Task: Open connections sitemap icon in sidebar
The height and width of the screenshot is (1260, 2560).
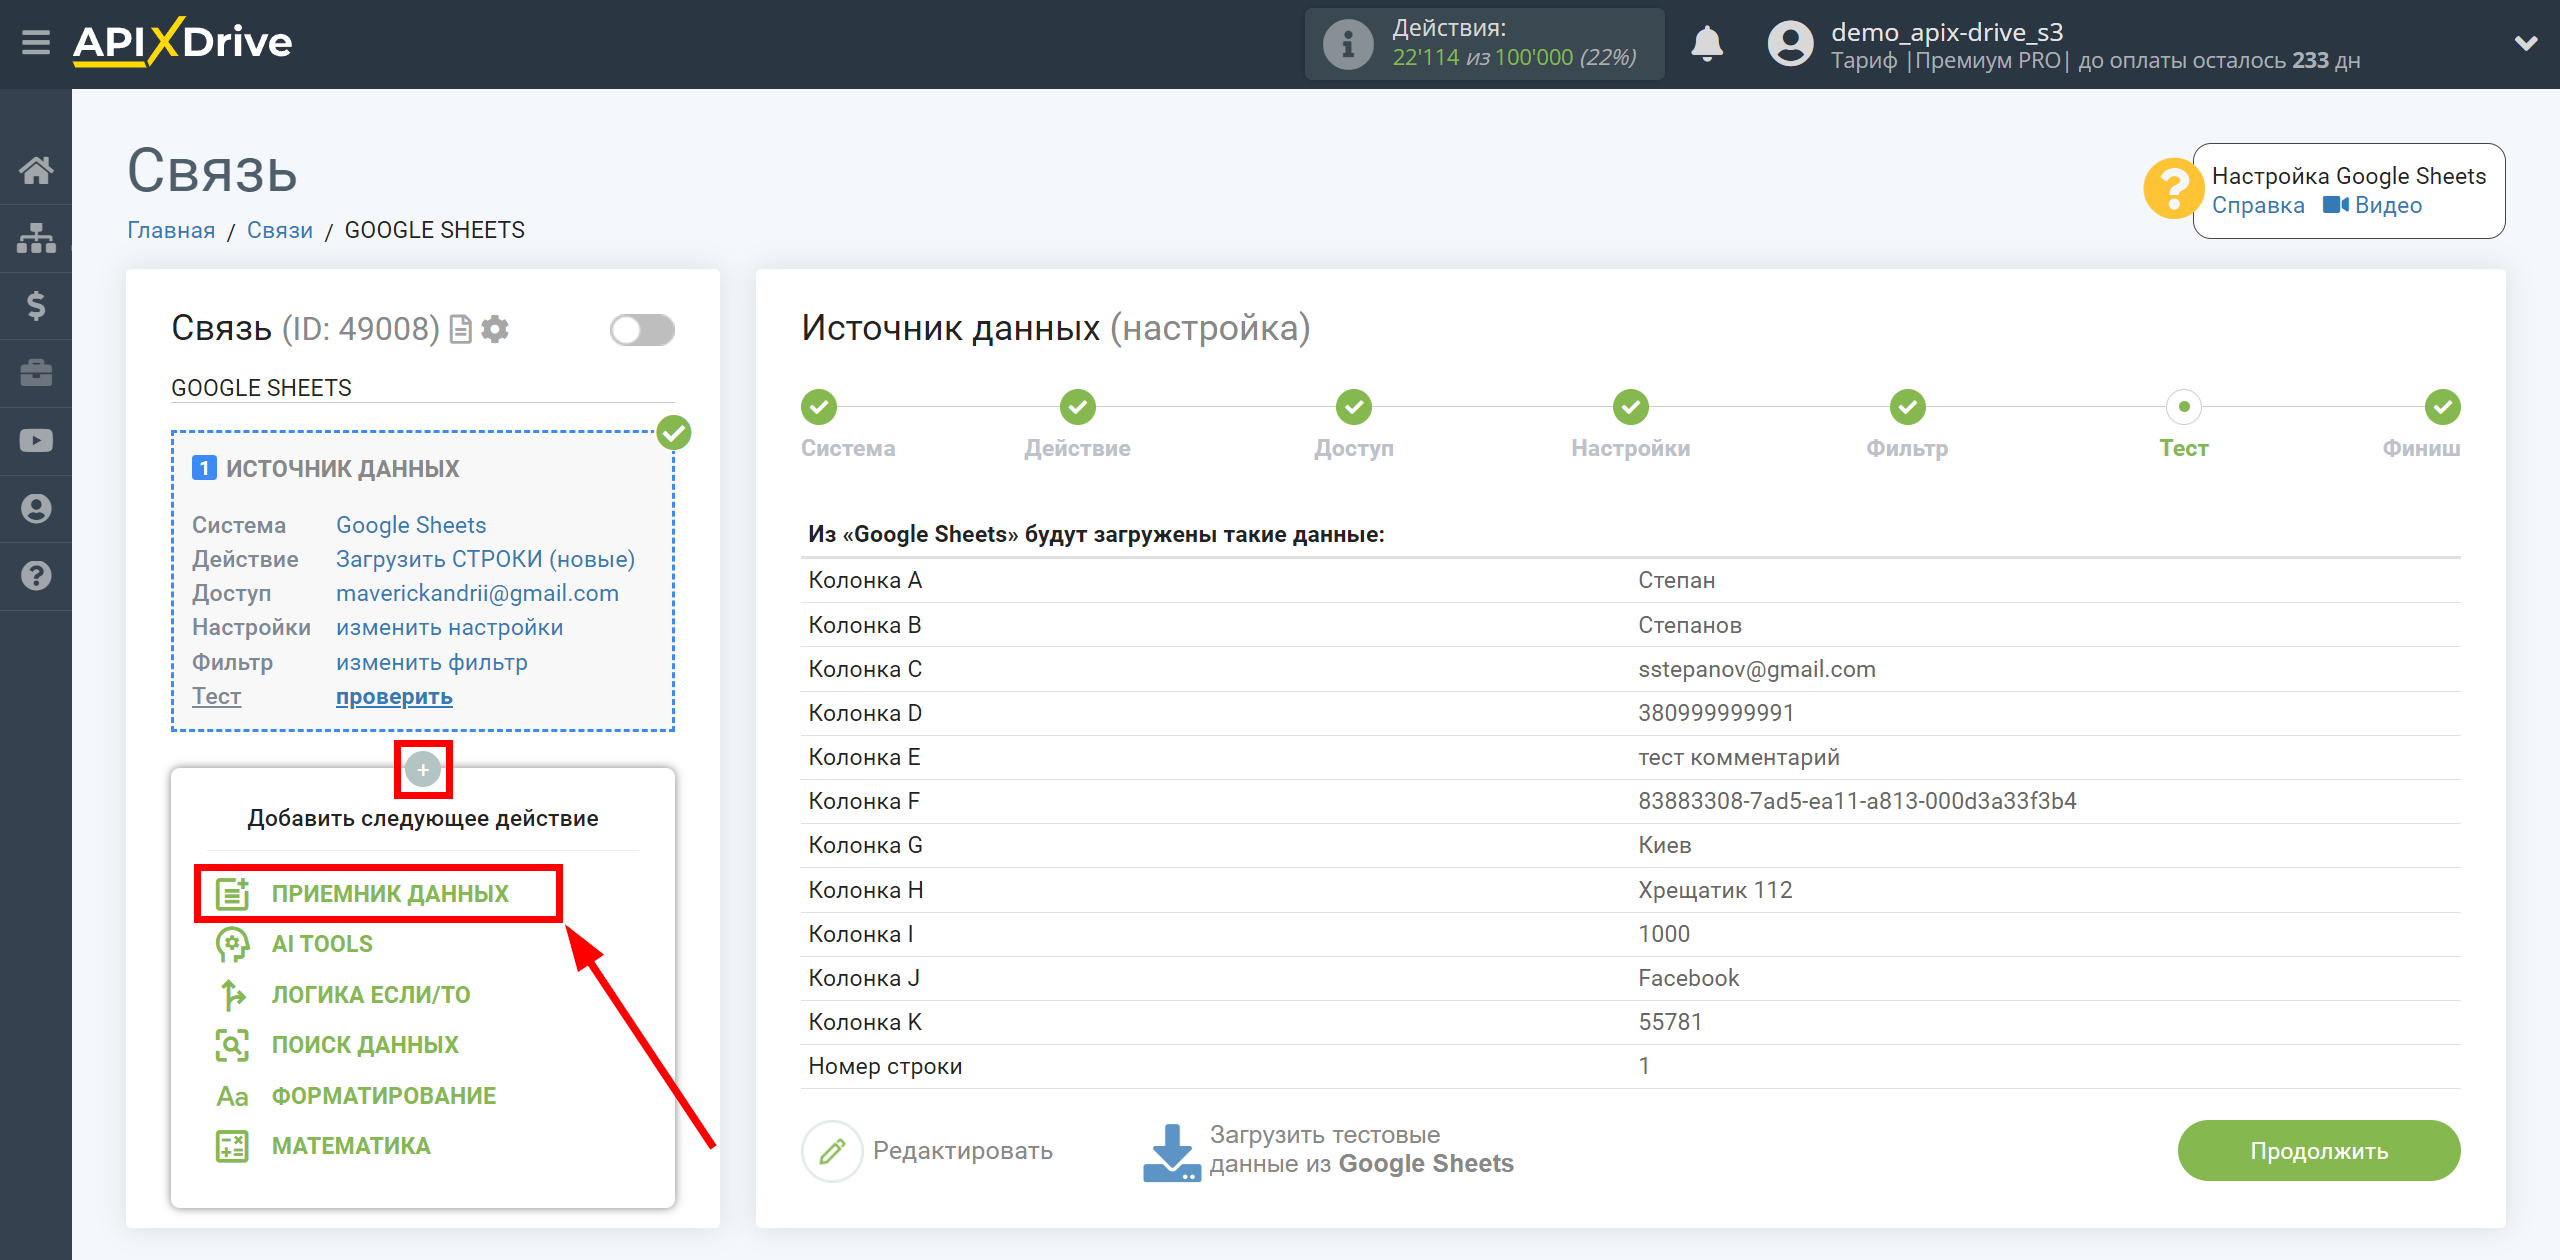Action: click(36, 238)
